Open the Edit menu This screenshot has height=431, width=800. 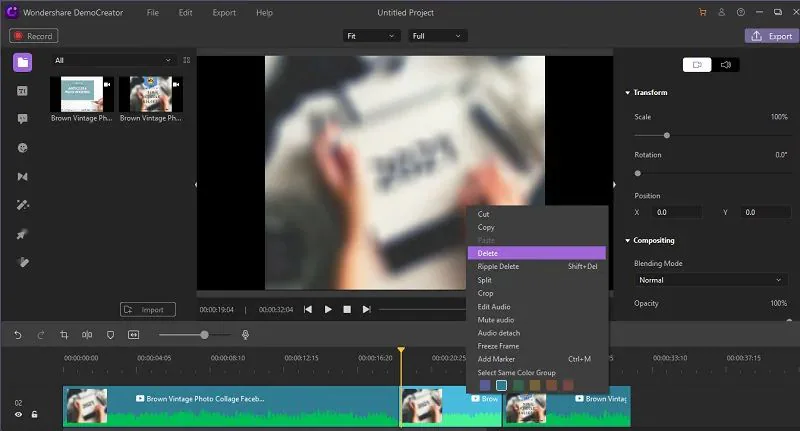(185, 13)
